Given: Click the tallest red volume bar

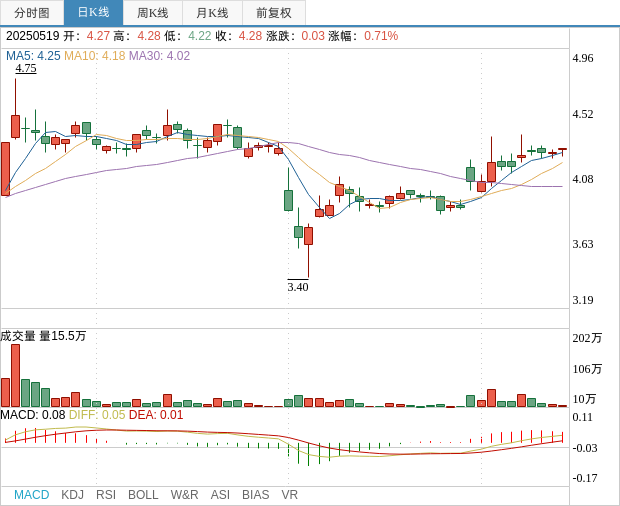Looking at the screenshot, I should point(15,376).
